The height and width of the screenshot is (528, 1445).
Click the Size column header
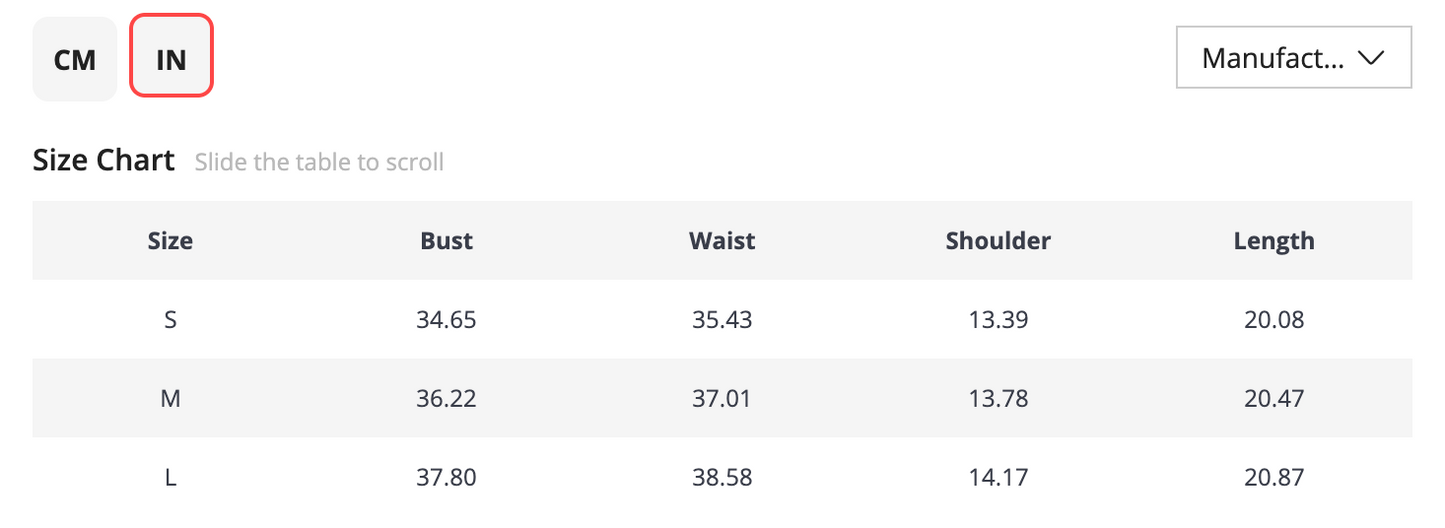click(170, 240)
